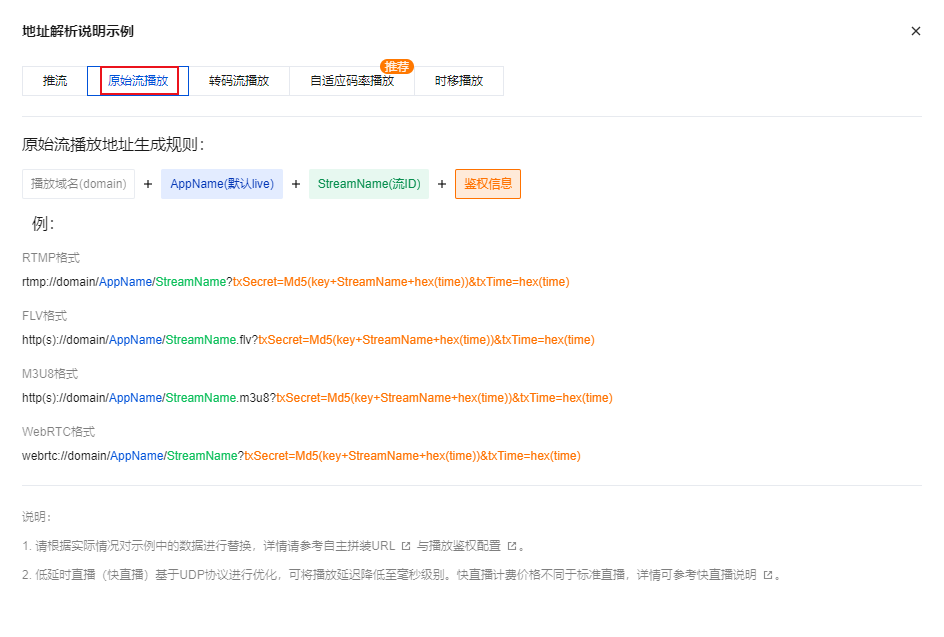This screenshot has width=944, height=637.
Task: Open the 自主拼装URL link
Action: coord(359,546)
